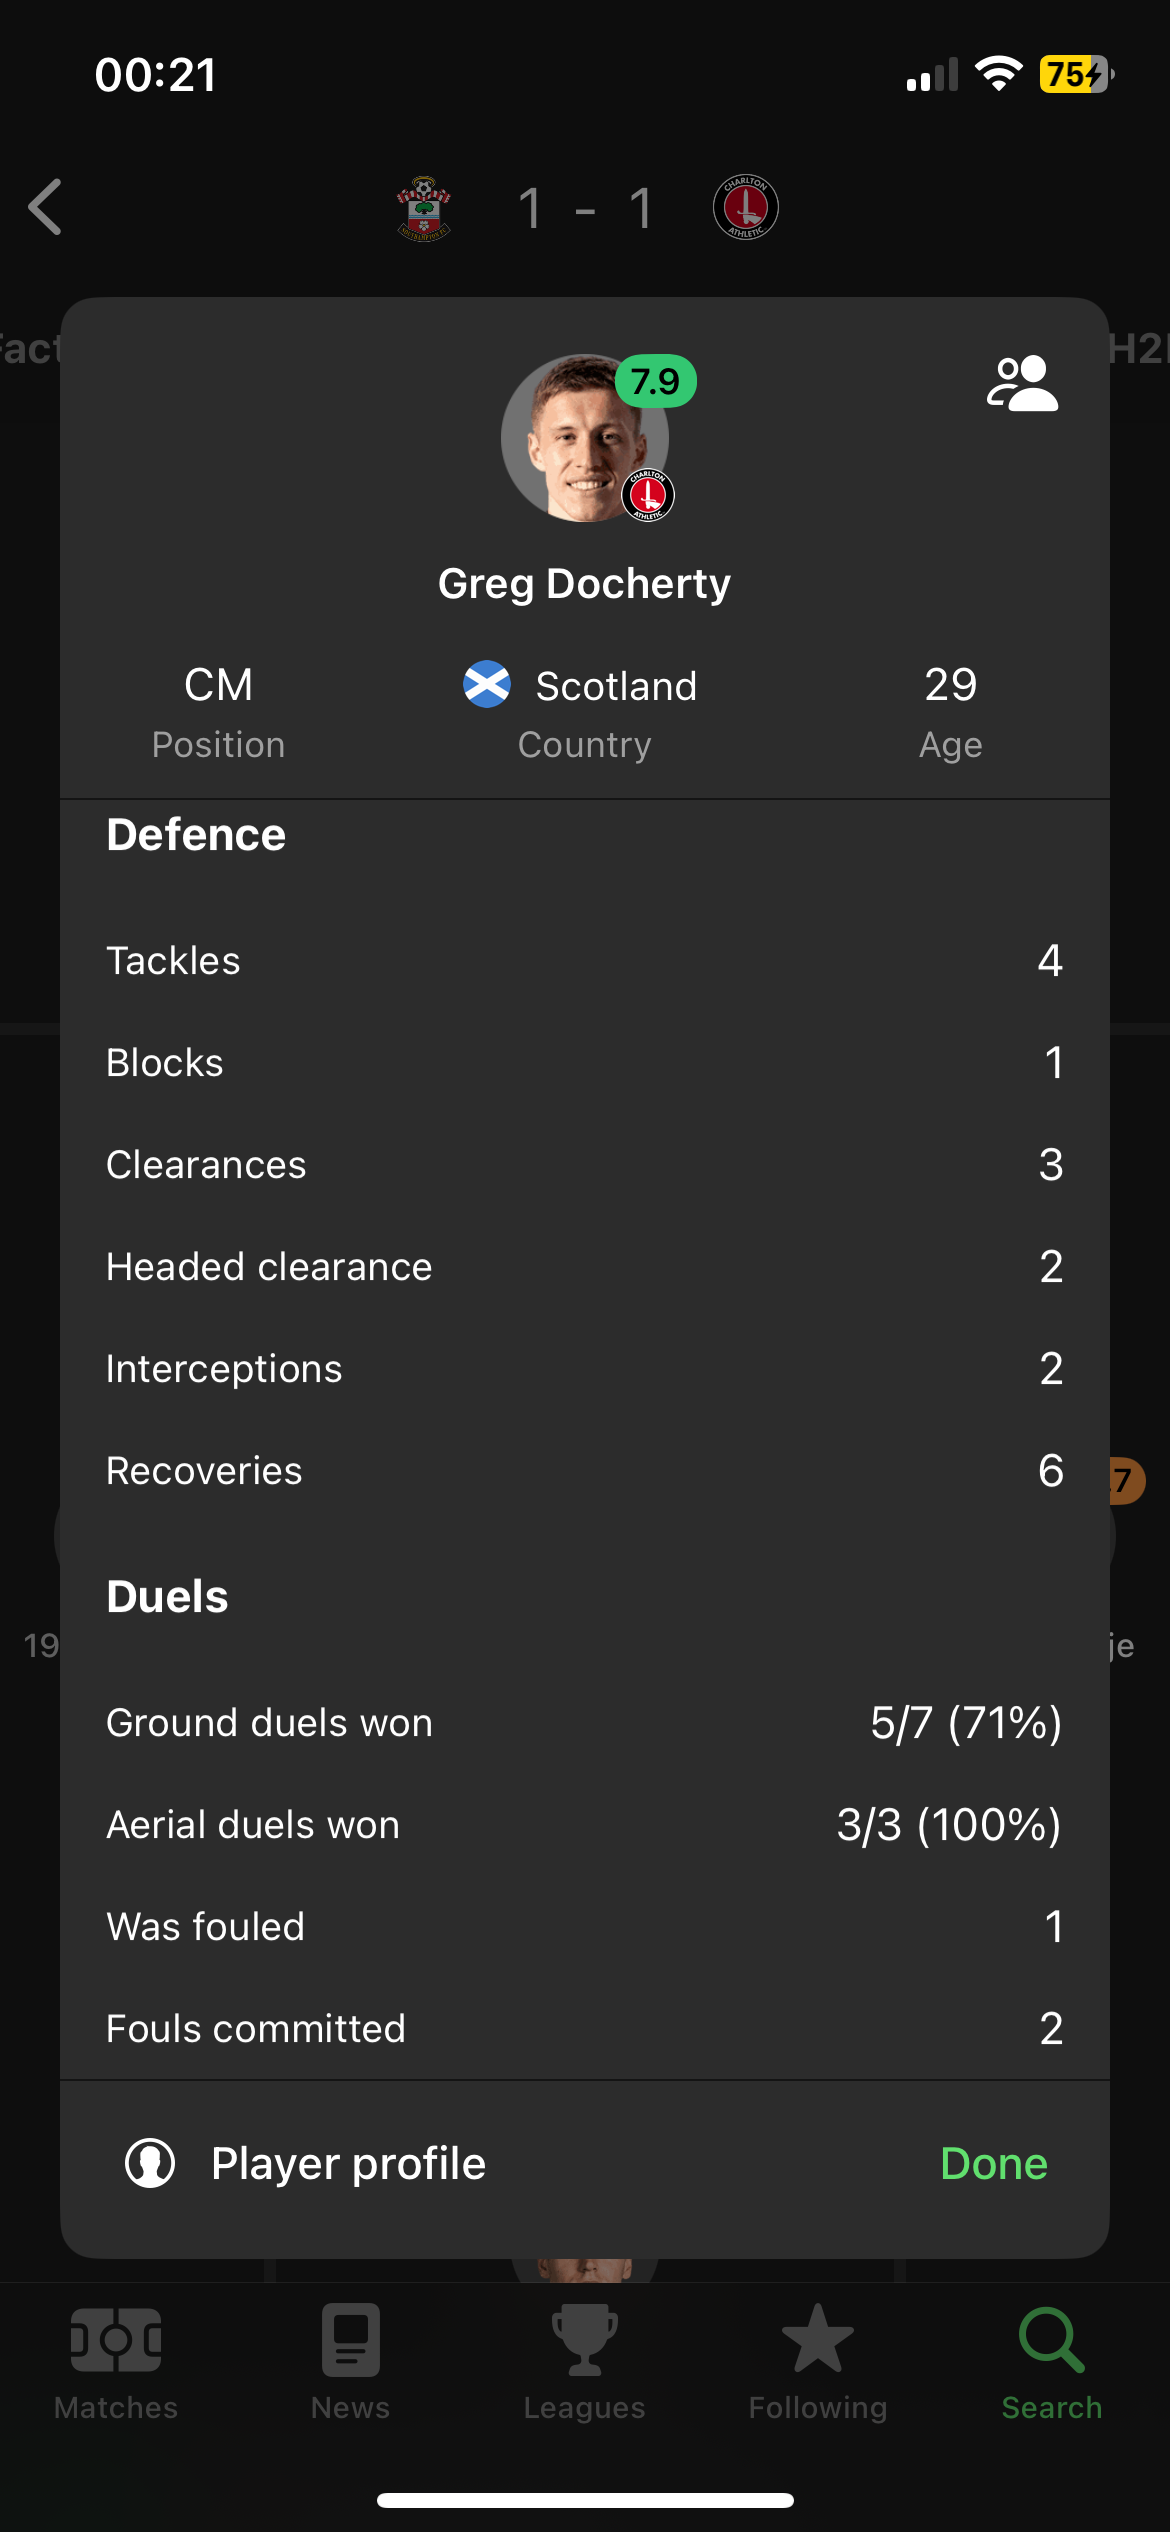Tap the compare players icon
Image resolution: width=1170 pixels, height=2532 pixels.
[1022, 383]
